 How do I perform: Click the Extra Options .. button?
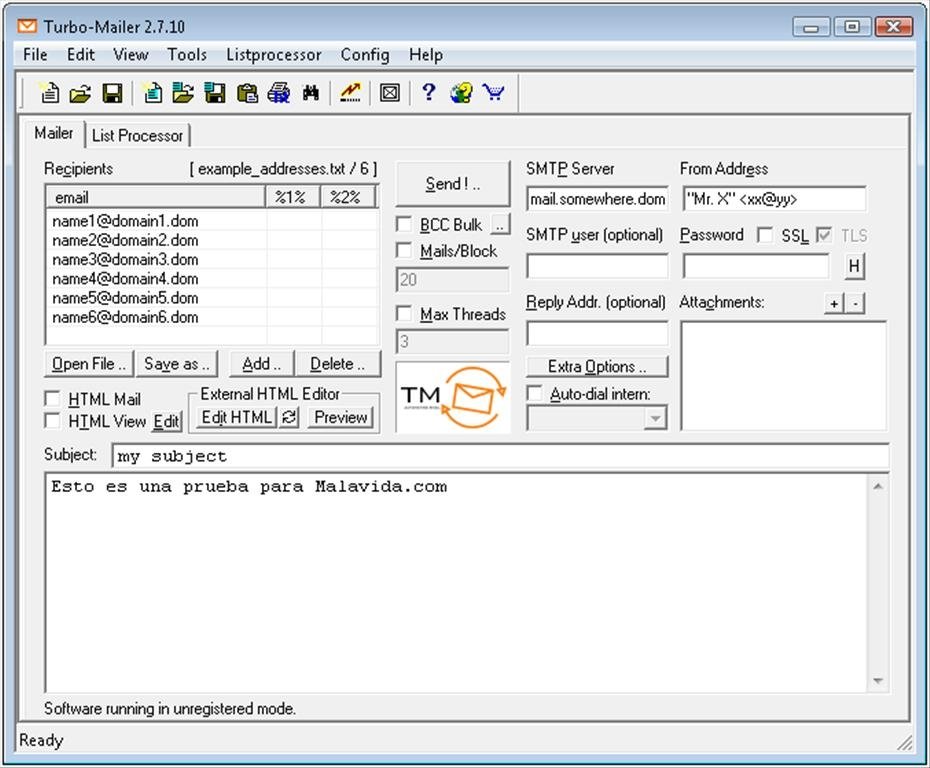point(597,367)
